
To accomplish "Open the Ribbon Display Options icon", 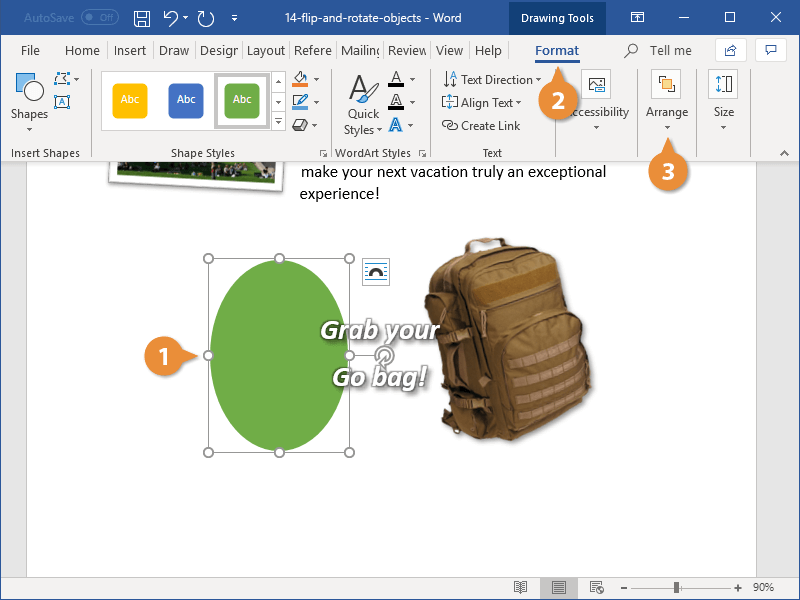I will (x=637, y=18).
